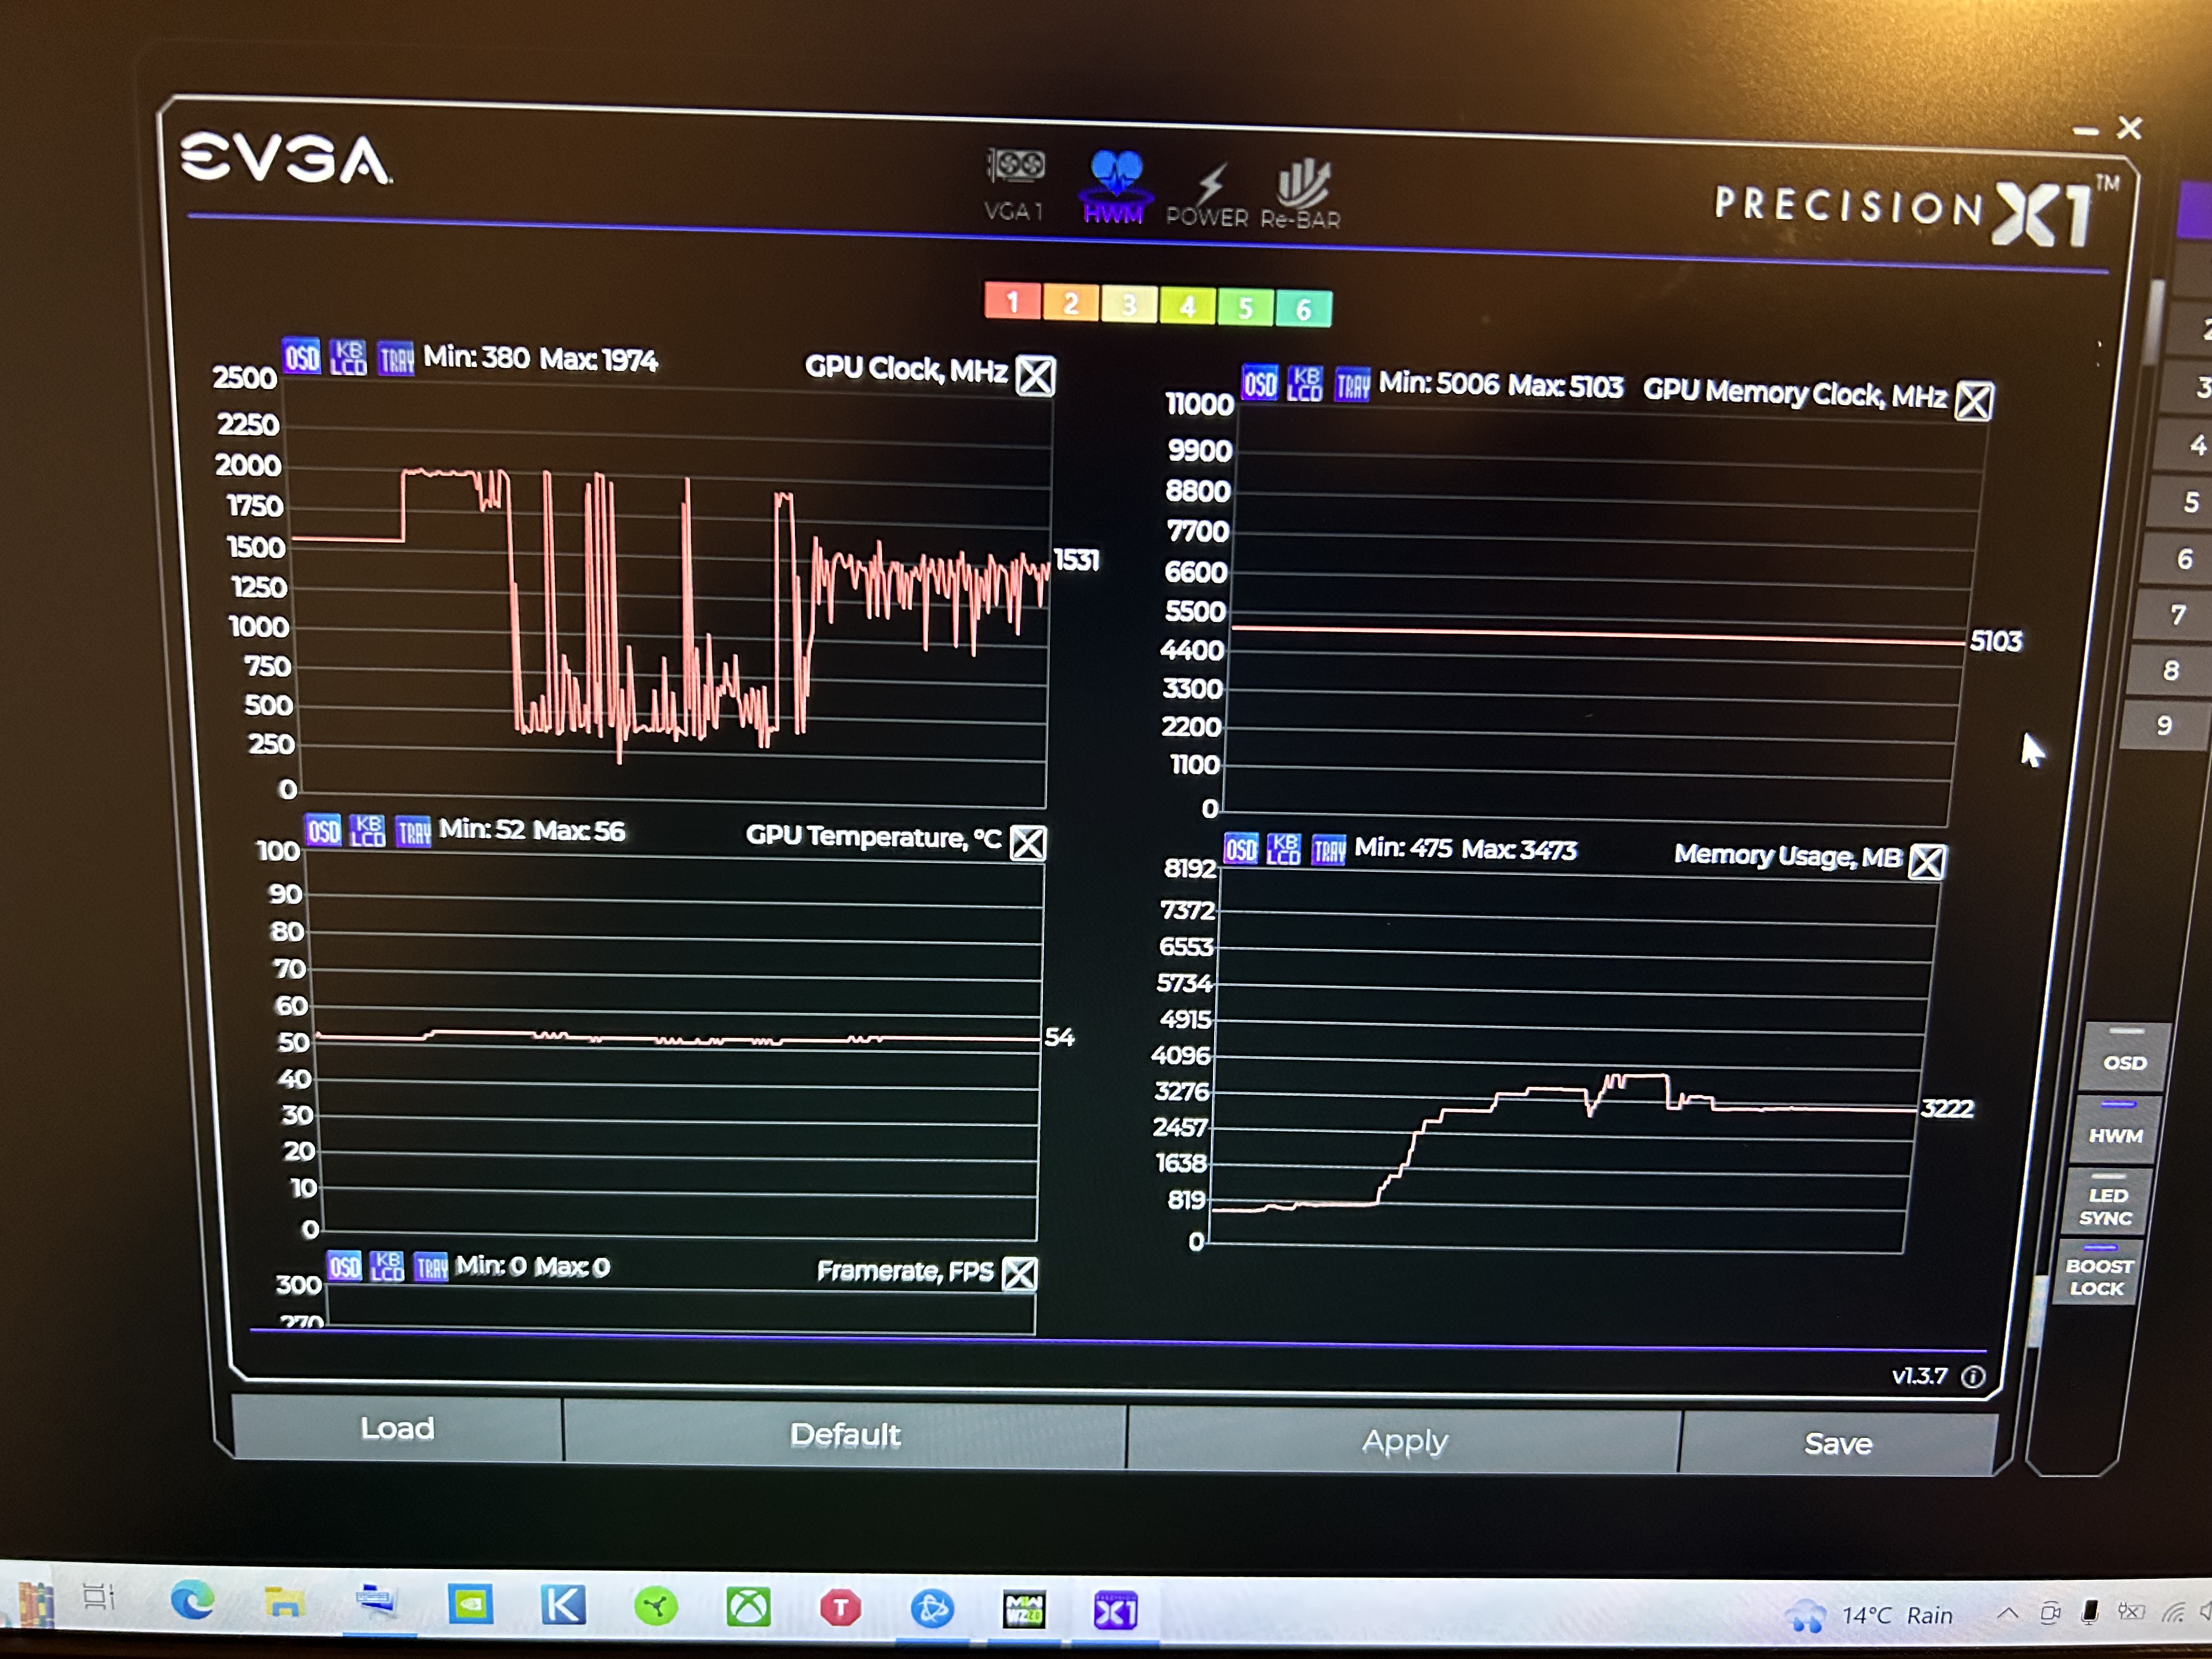This screenshot has width=2212, height=1659.
Task: Click the EVGA logo
Action: click(x=286, y=159)
